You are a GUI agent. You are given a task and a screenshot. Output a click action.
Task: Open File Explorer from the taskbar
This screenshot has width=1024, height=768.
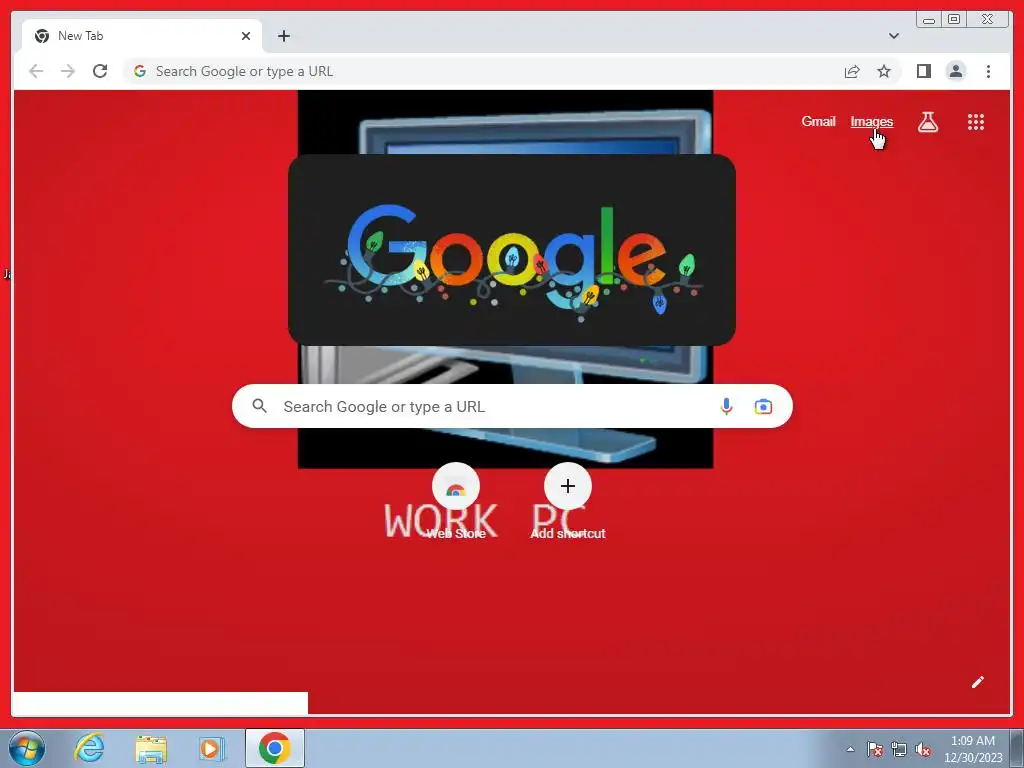click(x=151, y=748)
